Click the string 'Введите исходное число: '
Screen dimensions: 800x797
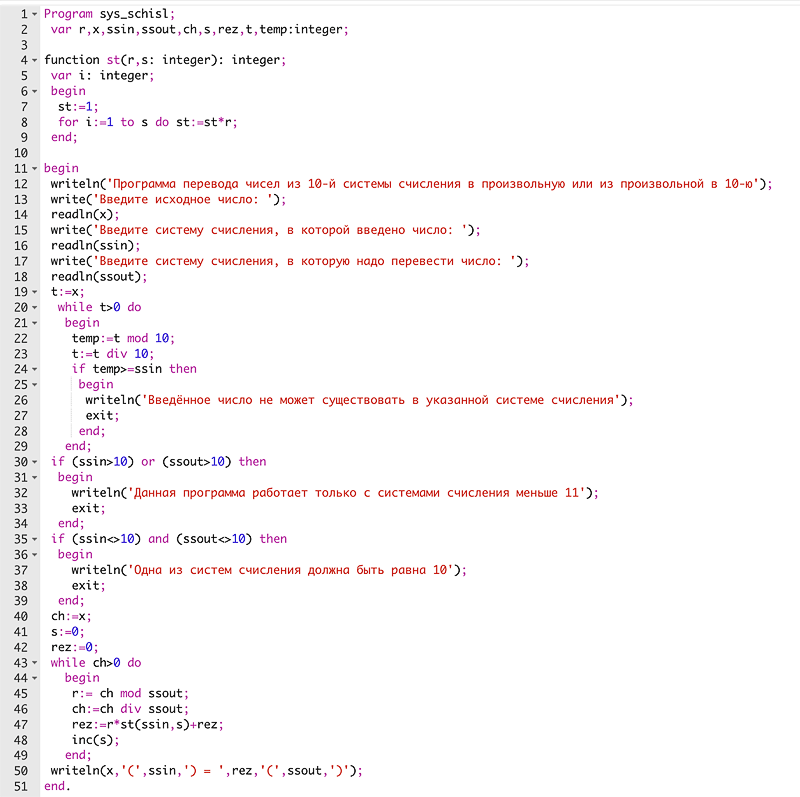click(x=182, y=200)
